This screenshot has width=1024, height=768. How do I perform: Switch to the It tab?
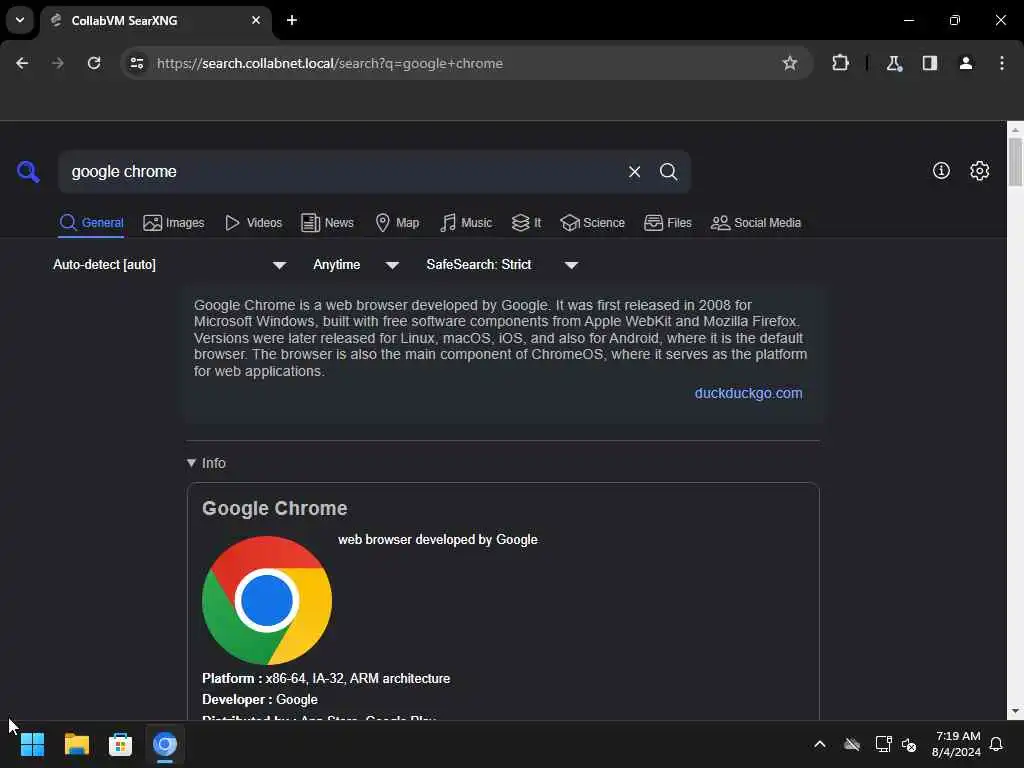(526, 223)
